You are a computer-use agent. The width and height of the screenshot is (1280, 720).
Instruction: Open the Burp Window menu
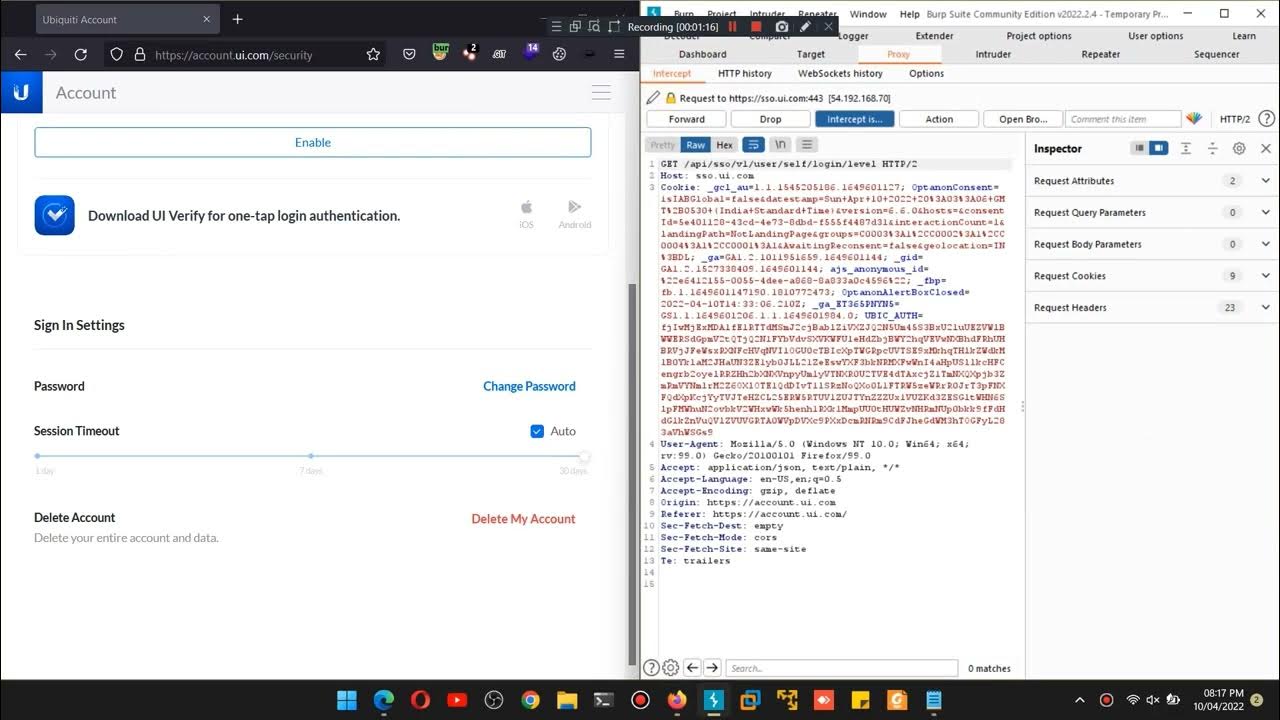point(868,14)
